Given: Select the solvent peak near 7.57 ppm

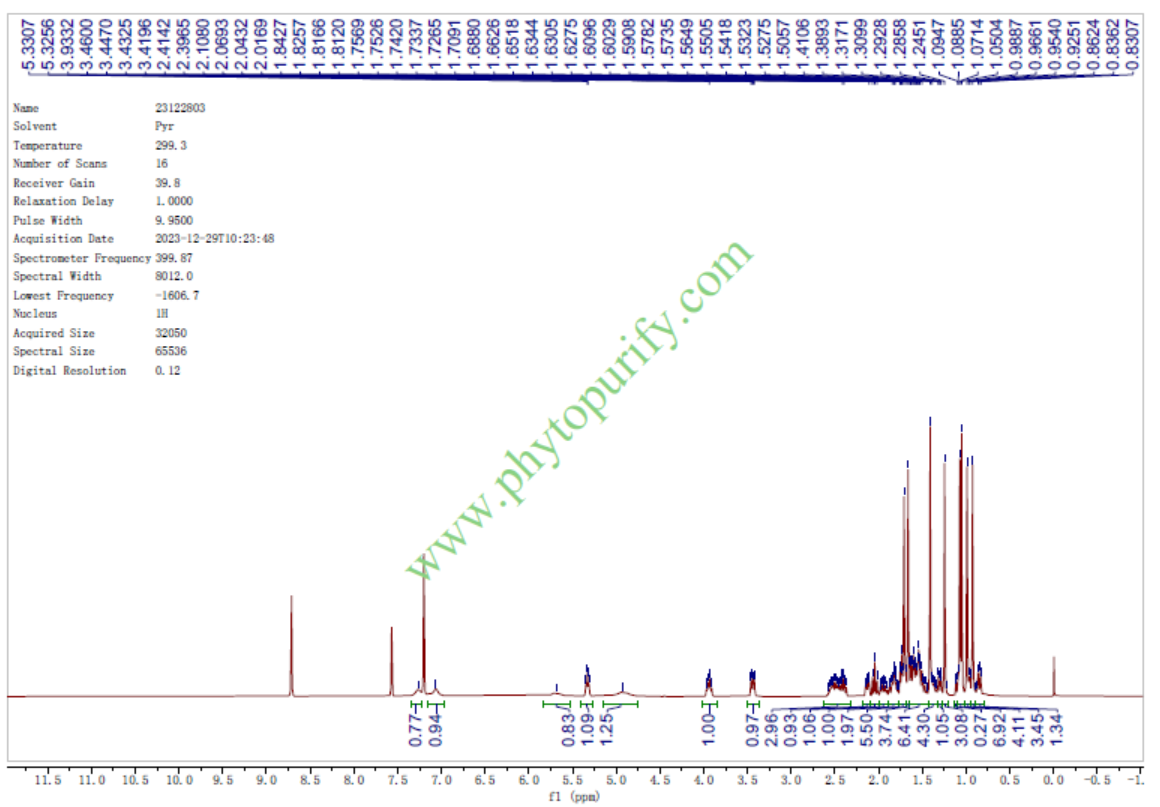Looking at the screenshot, I should pyautogui.click(x=391, y=660).
